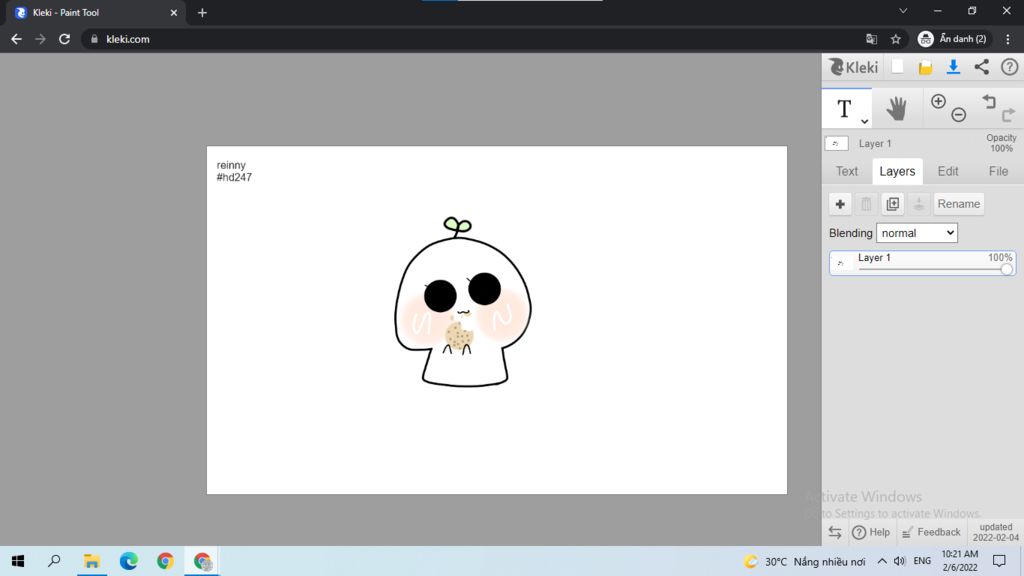Image resolution: width=1024 pixels, height=576 pixels.
Task: Delete the layer with trash icon
Action: tap(866, 204)
